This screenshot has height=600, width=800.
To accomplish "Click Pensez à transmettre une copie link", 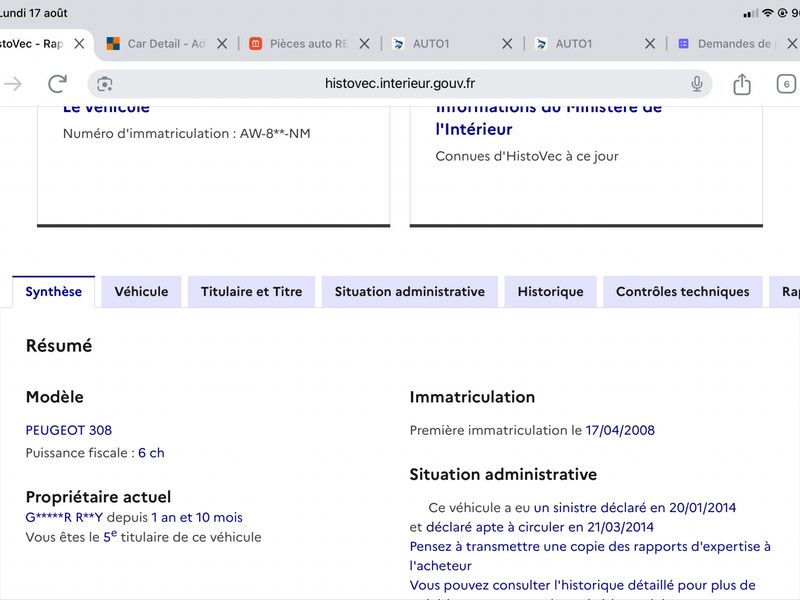I will pos(590,556).
